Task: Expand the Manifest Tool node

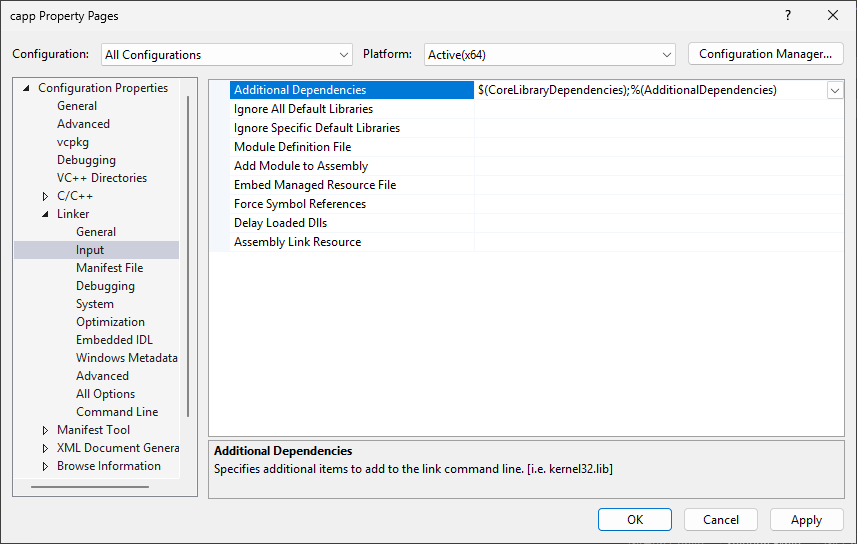Action: coord(45,430)
